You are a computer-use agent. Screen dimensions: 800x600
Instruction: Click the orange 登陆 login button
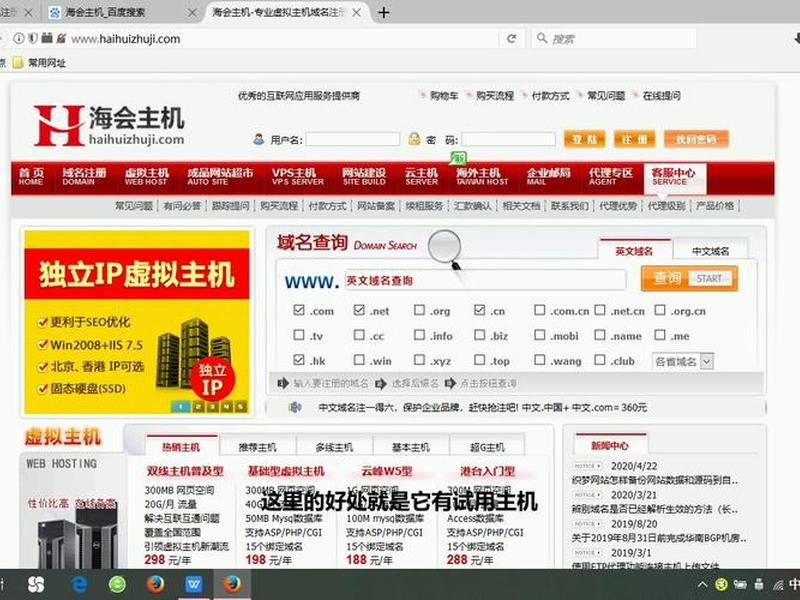585,139
